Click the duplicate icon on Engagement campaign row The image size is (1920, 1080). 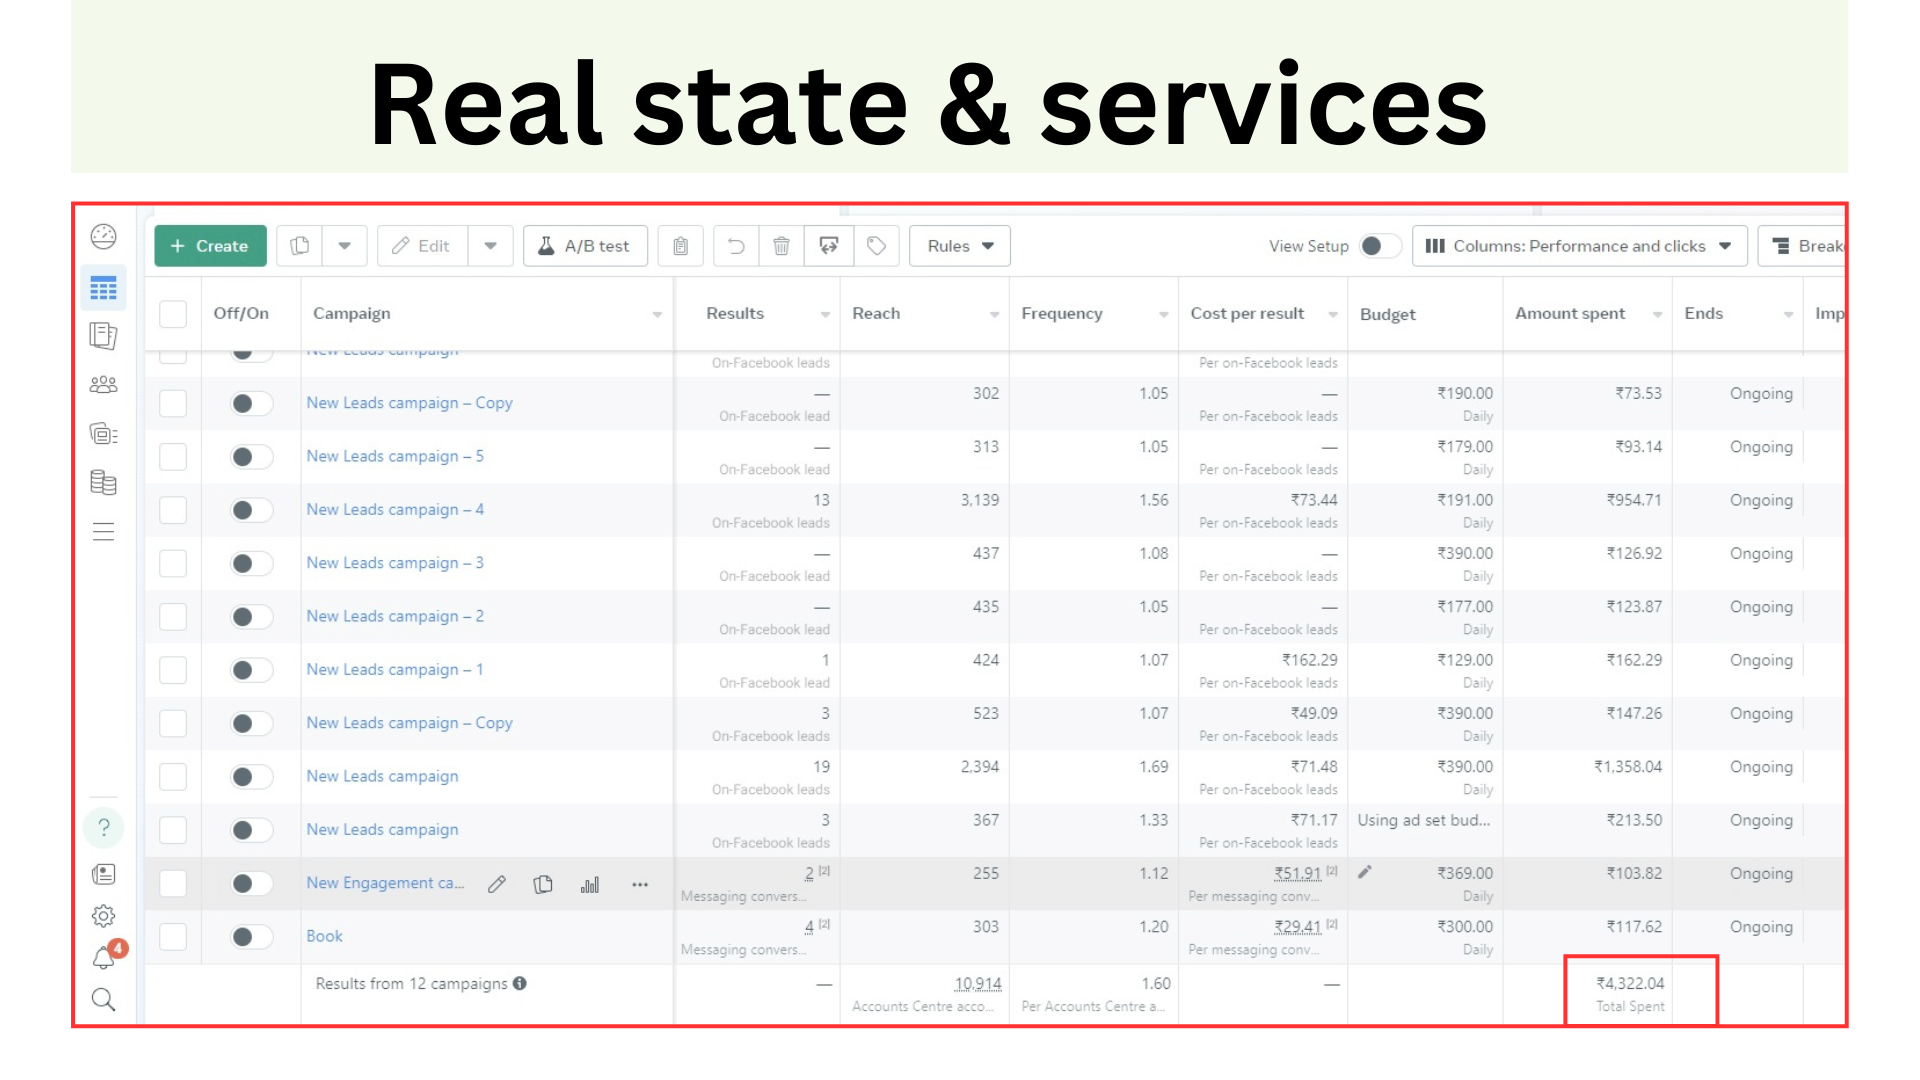543,884
